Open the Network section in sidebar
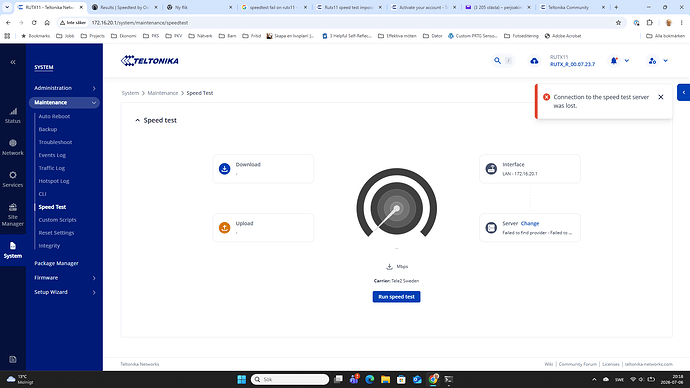The image size is (690, 388). pos(13,147)
